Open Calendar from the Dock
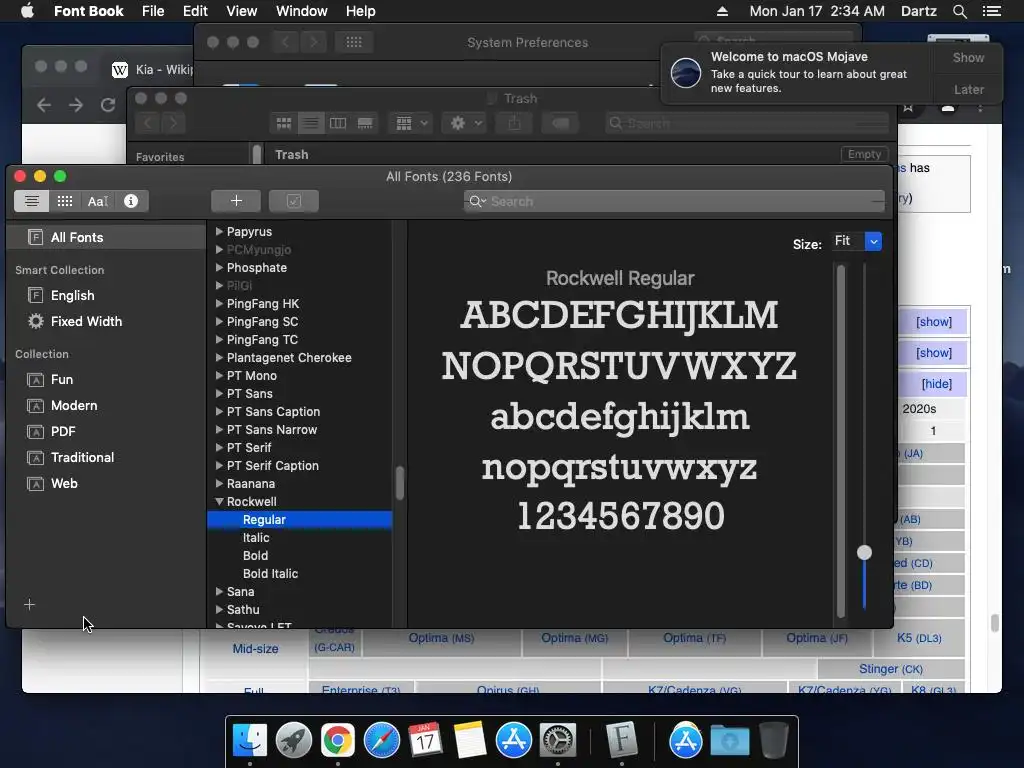The image size is (1024, 768). click(425, 740)
